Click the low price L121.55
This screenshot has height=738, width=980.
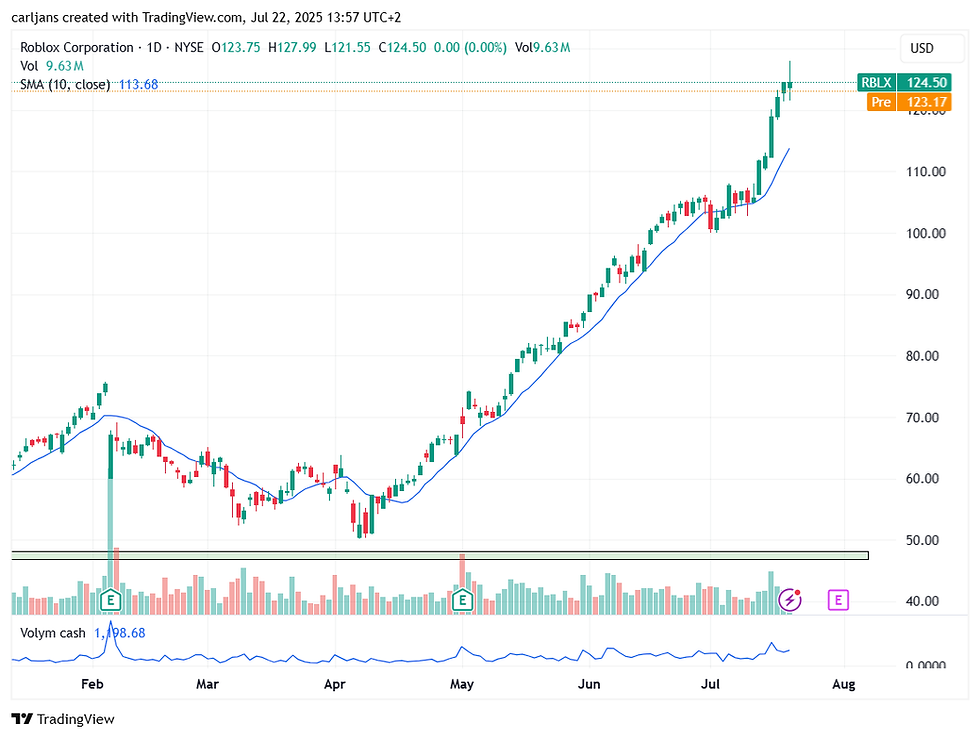click(x=347, y=47)
